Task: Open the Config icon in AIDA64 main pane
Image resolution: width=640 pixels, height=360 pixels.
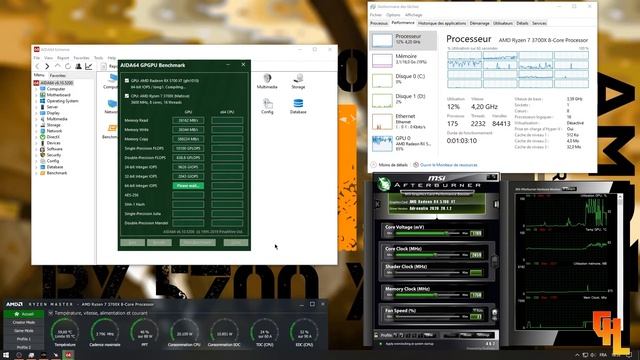Action: [x=267, y=106]
